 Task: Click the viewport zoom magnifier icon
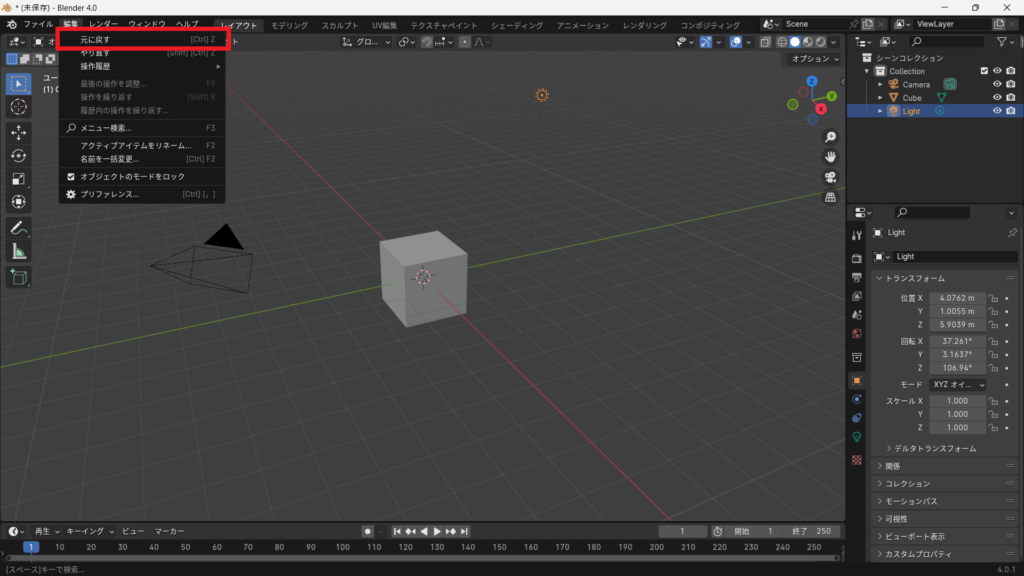tap(830, 137)
